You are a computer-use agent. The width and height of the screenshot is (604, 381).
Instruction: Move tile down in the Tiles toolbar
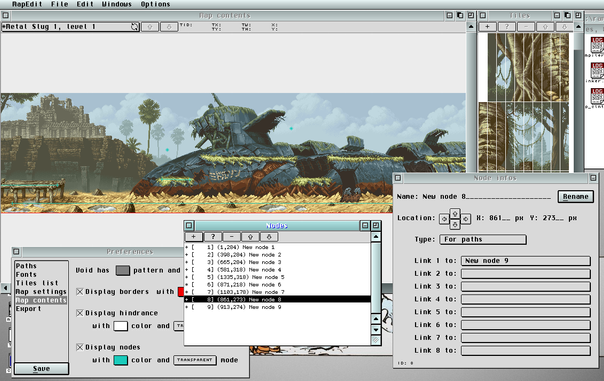coord(564,27)
